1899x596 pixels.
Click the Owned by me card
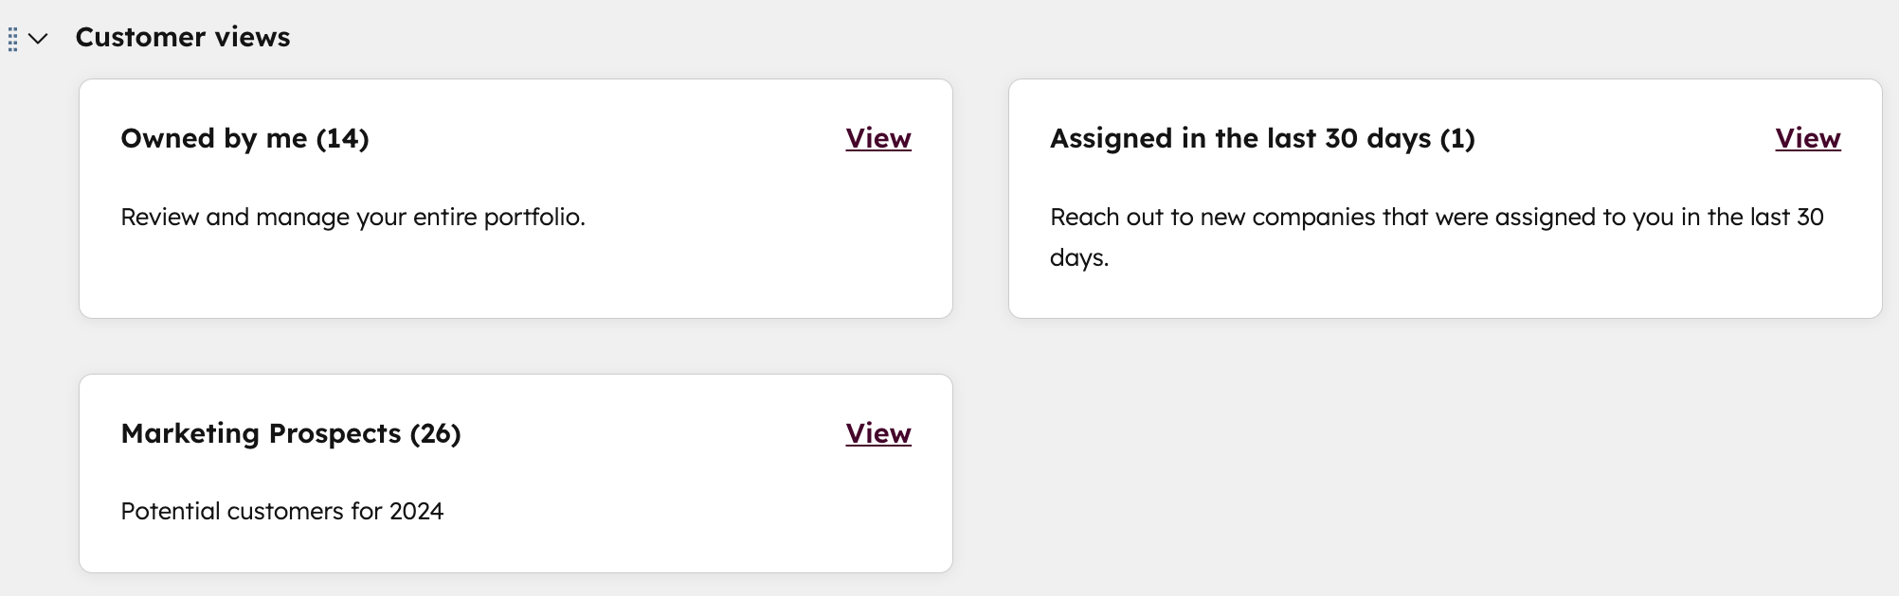[x=515, y=200]
